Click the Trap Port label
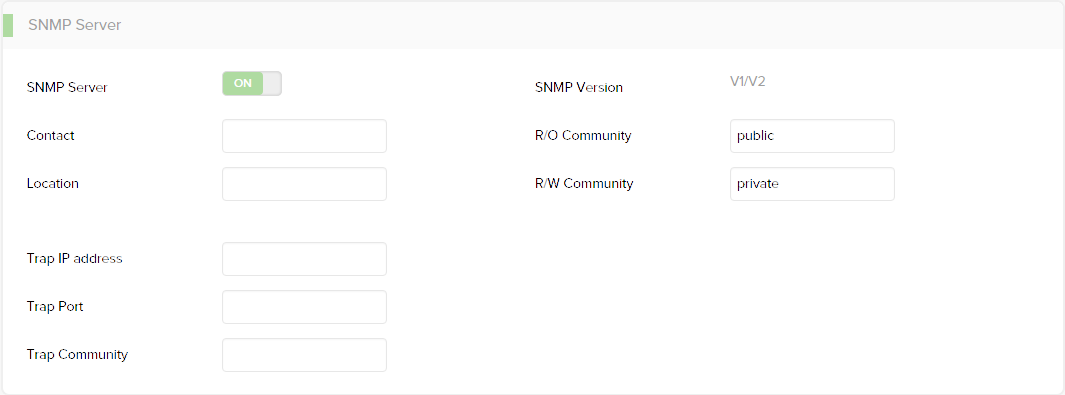 [55, 307]
